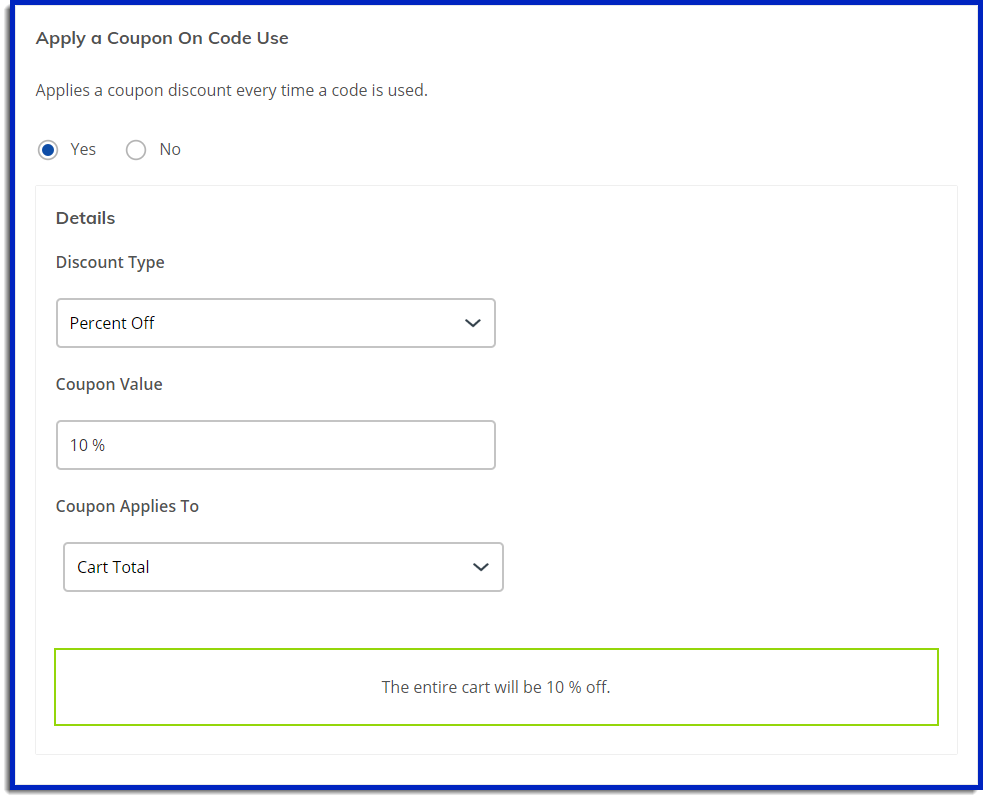Click the "Applies a coupon discount" description text
The width and height of the screenshot is (983, 800).
(x=231, y=90)
